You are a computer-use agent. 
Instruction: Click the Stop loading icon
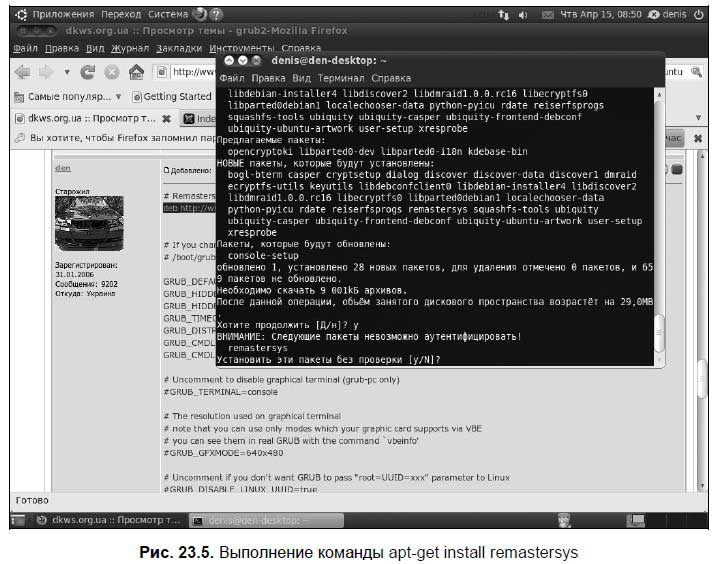(112, 72)
